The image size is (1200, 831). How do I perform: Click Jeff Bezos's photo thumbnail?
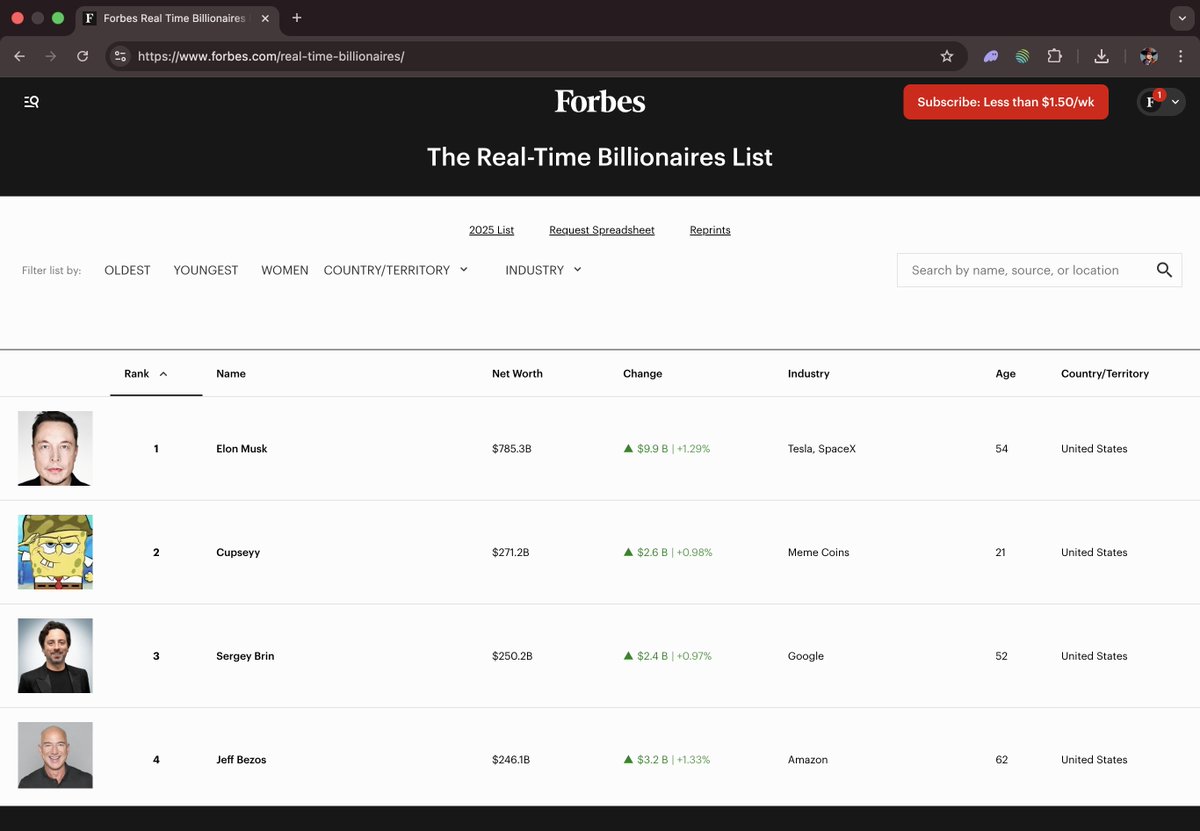tap(55, 755)
